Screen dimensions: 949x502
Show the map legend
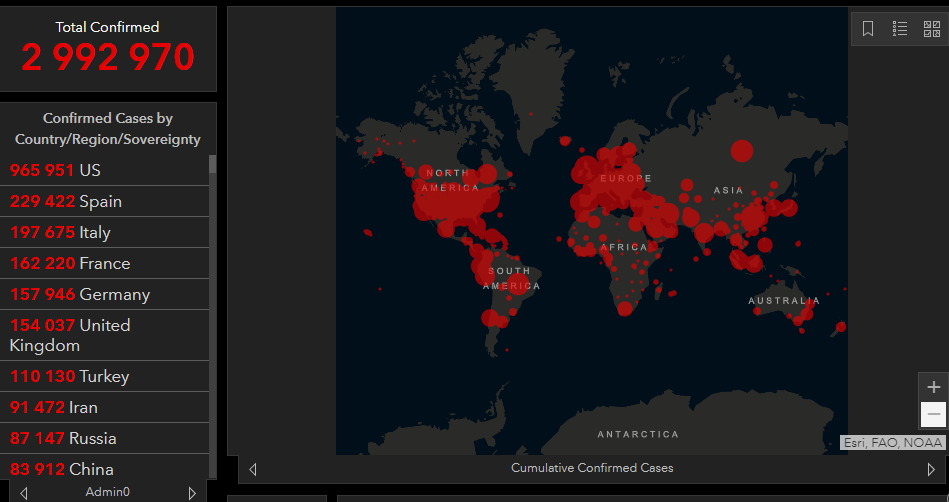pos(900,29)
